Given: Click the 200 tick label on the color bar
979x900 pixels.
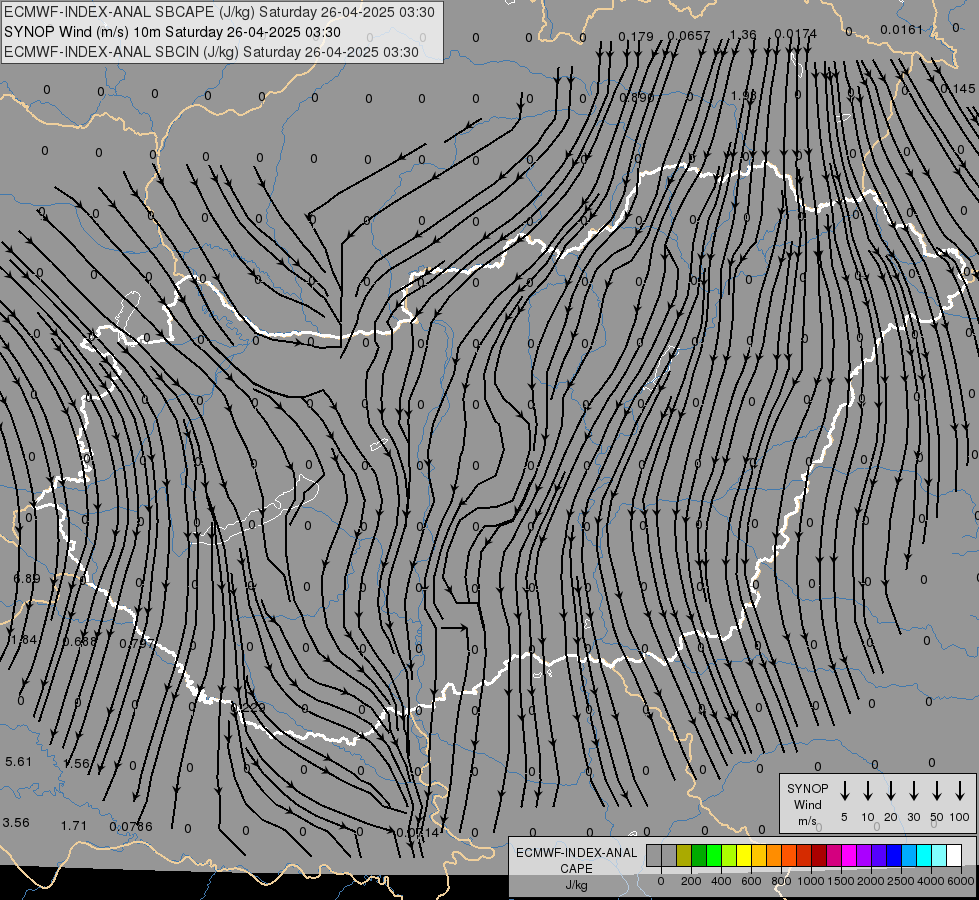Looking at the screenshot, I should [691, 881].
